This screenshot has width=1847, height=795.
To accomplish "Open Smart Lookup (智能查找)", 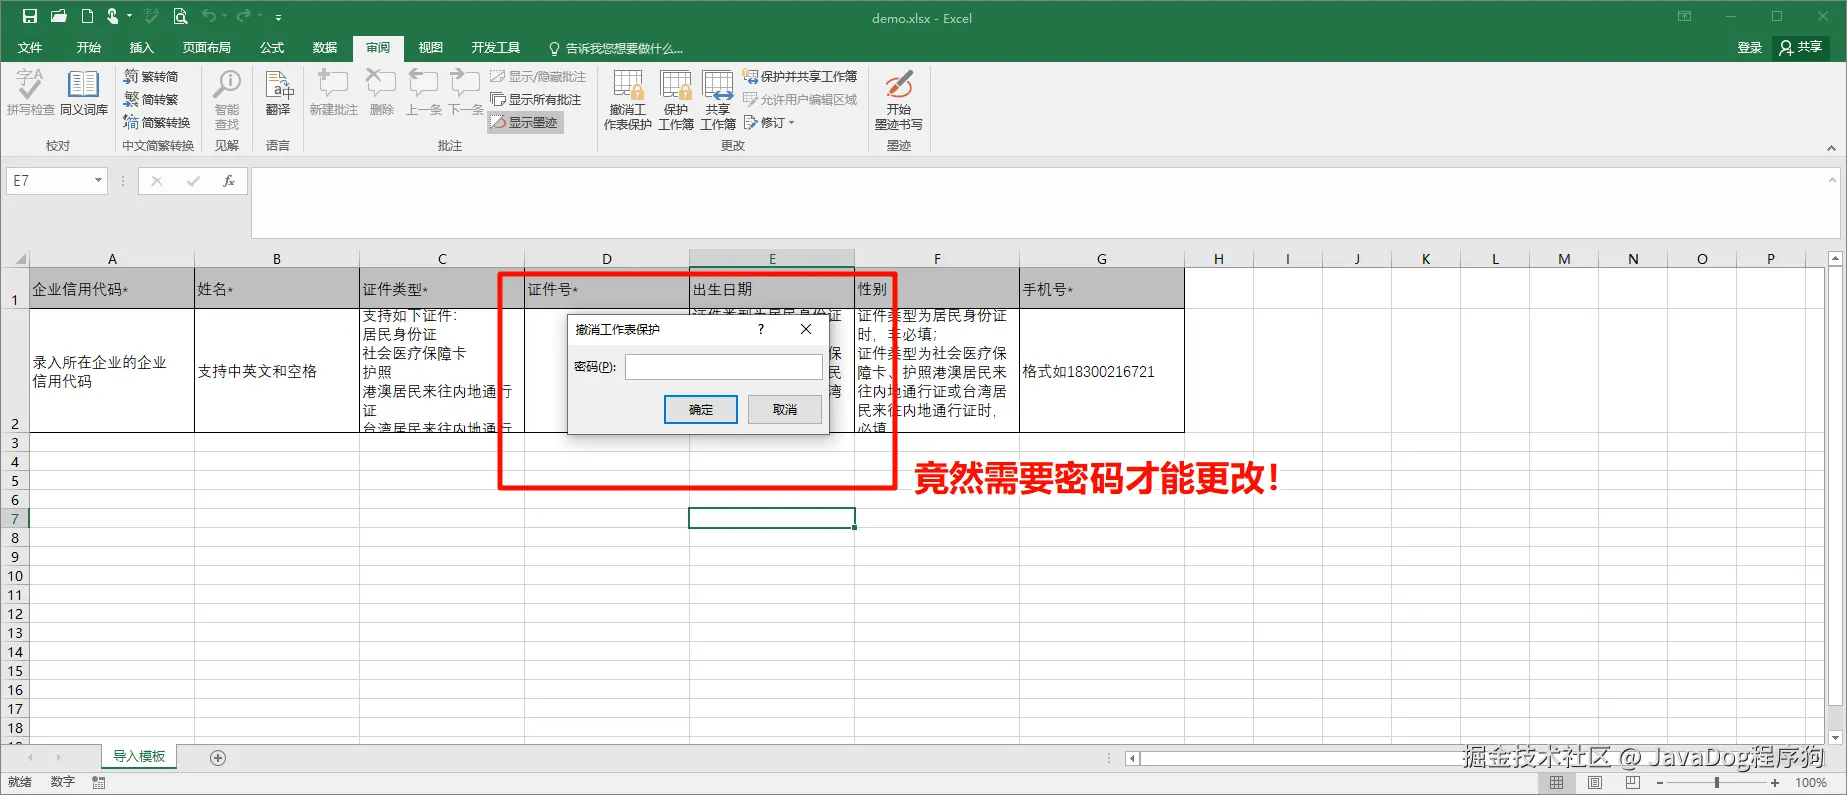I will pyautogui.click(x=227, y=100).
